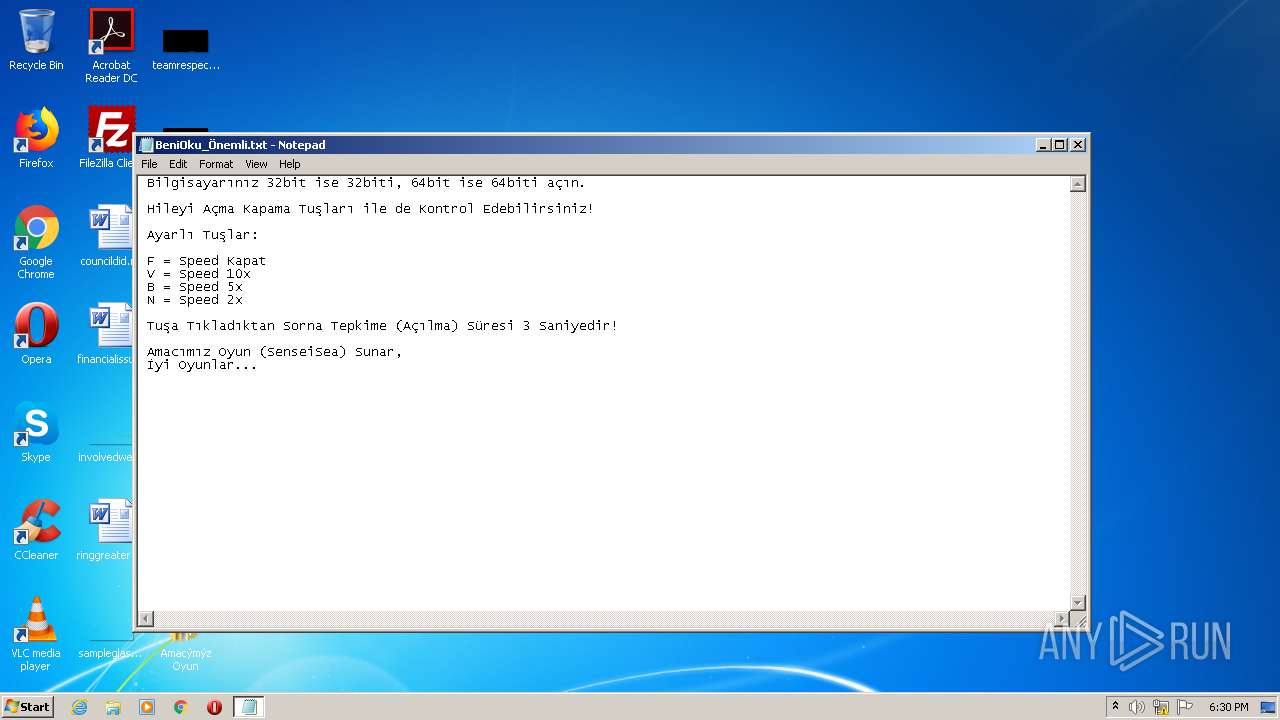The height and width of the screenshot is (720, 1280).
Task: Open the councildid Word document
Action: (x=109, y=236)
